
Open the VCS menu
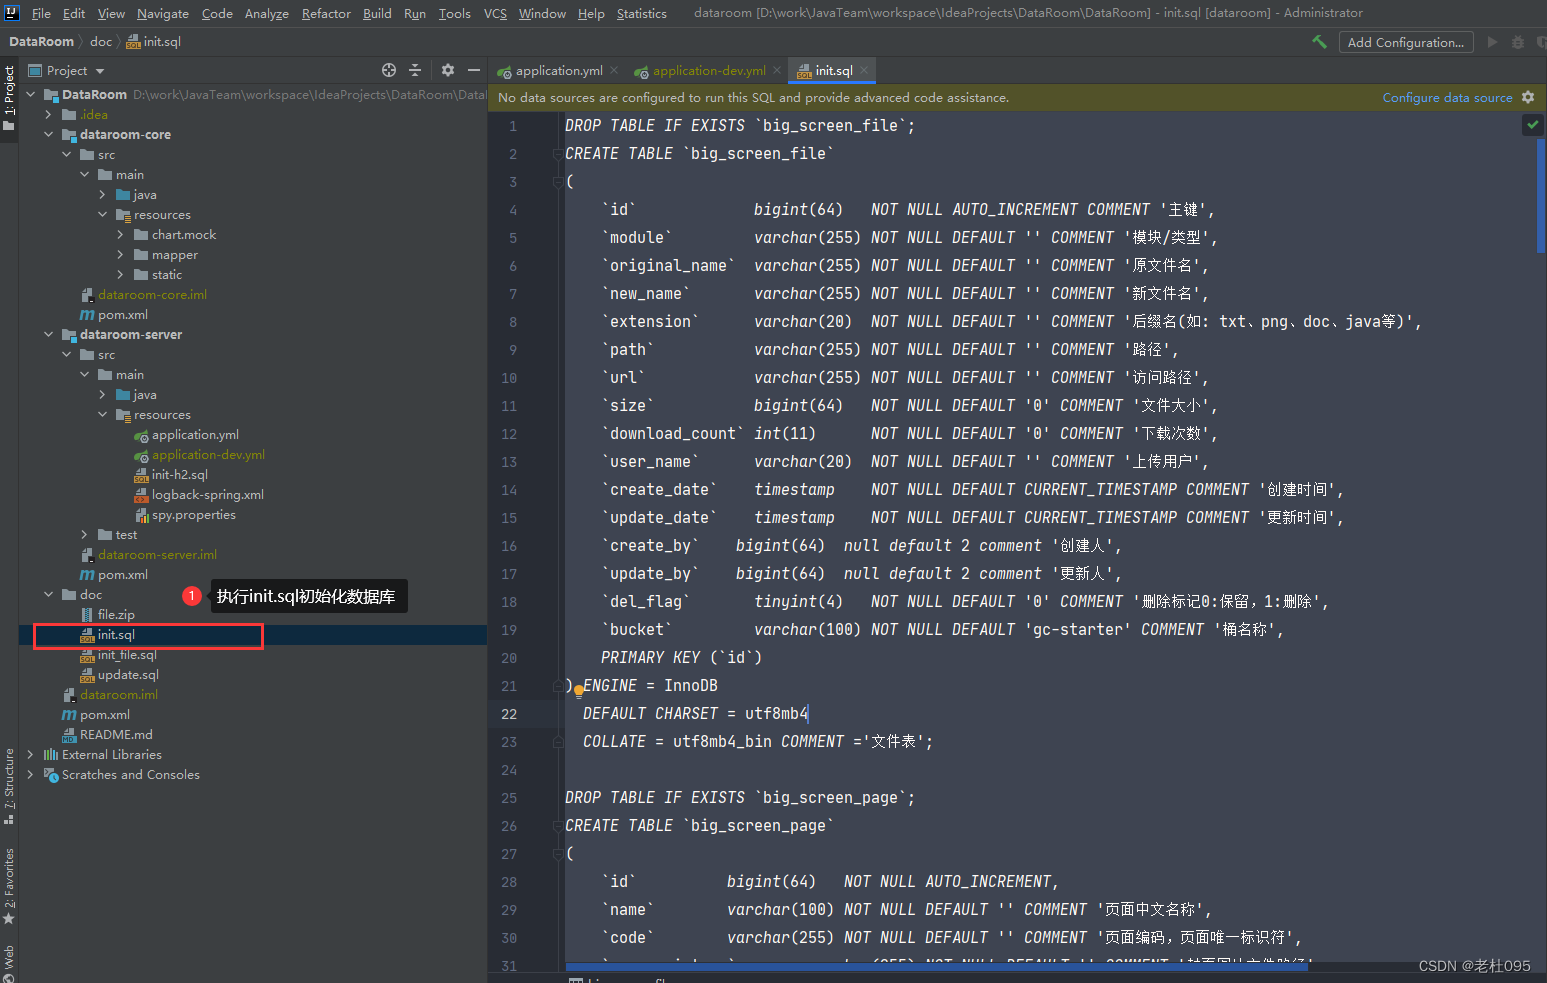pyautogui.click(x=495, y=13)
